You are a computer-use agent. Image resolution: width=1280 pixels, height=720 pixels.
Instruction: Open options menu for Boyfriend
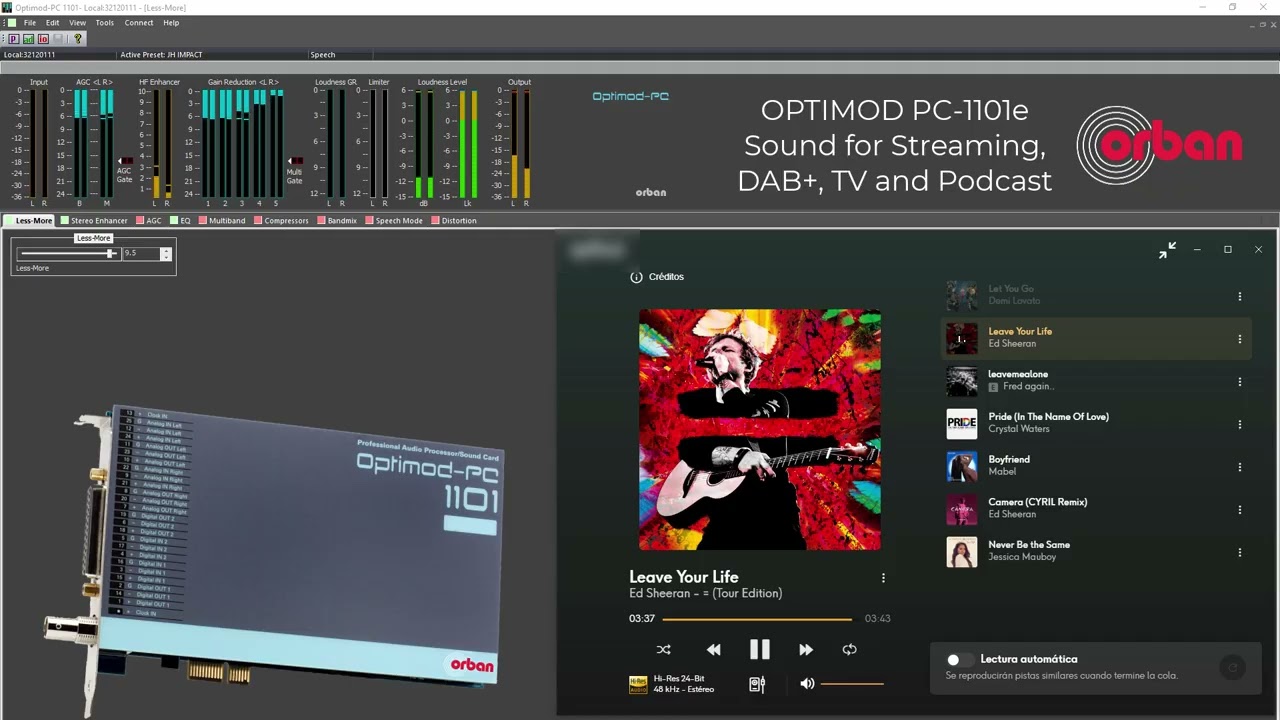coord(1240,467)
